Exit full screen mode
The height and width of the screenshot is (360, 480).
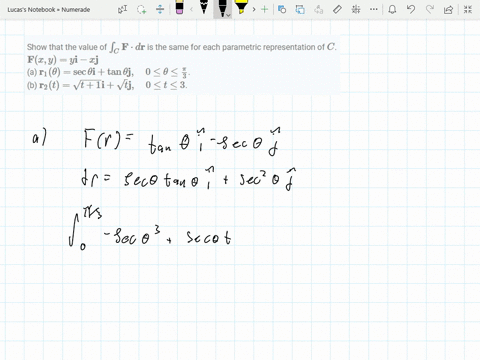[x=468, y=9]
